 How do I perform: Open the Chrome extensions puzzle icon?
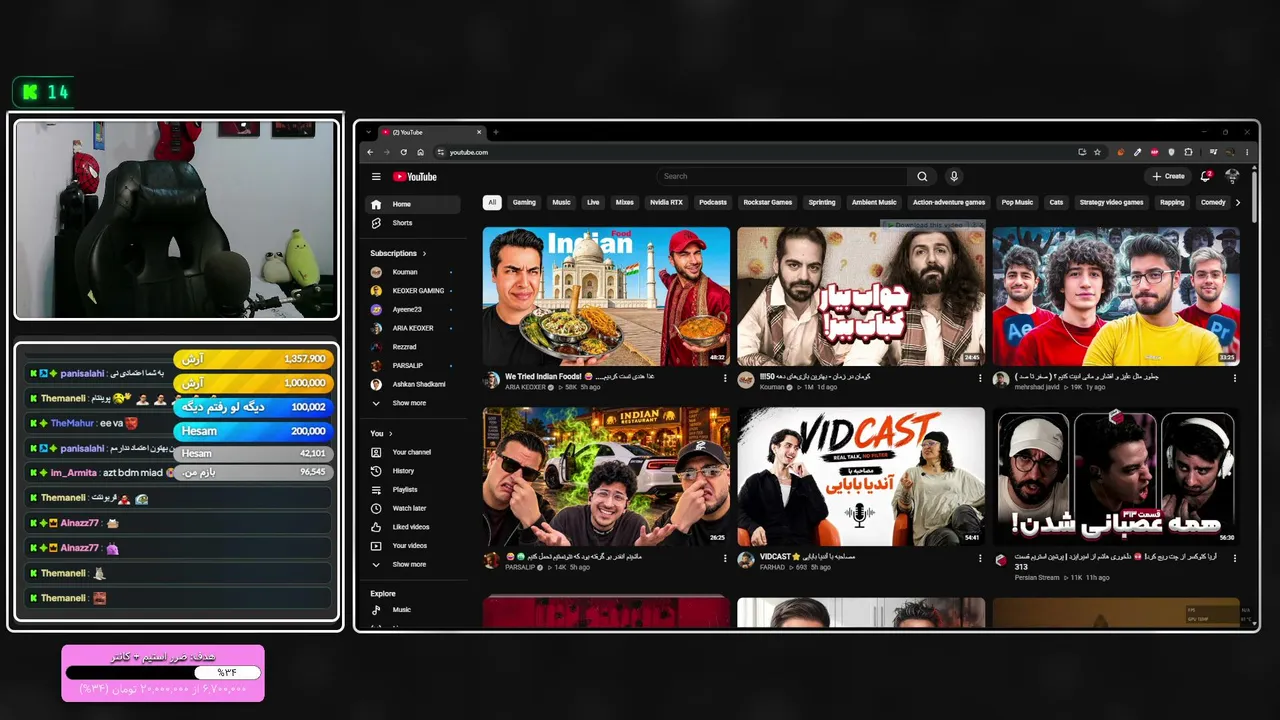coord(1188,152)
